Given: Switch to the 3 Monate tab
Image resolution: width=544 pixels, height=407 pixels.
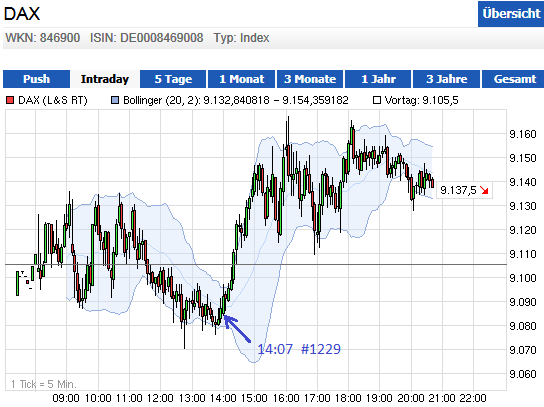Looking at the screenshot, I should pyautogui.click(x=310, y=79).
